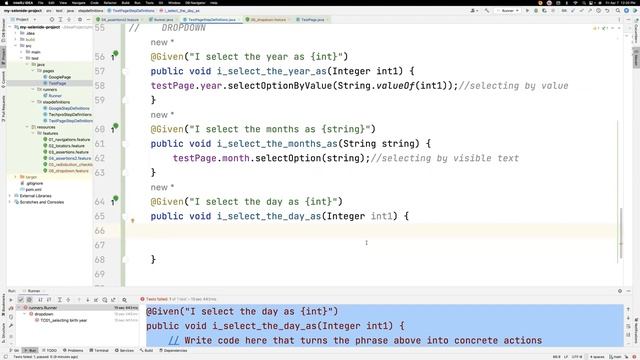Open the Navigate menu
Viewport: 640px width, 360px height.
click(78, 3)
